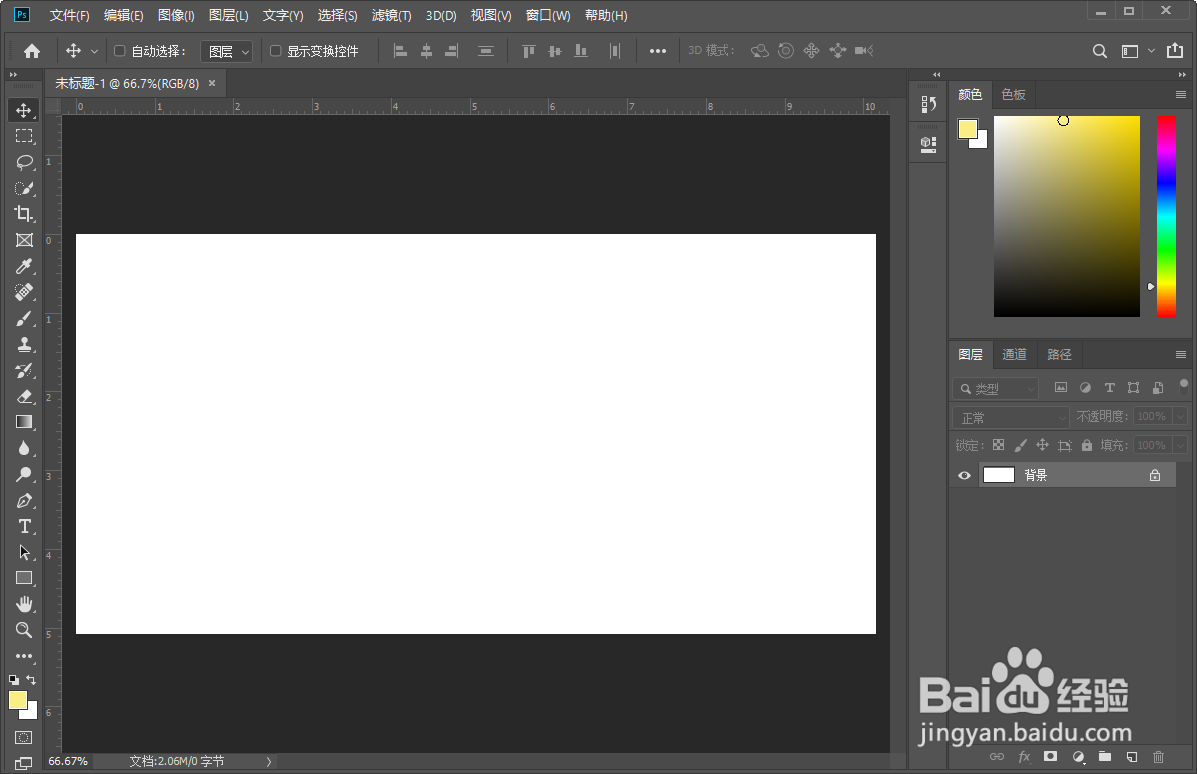Open the Add layer style (fx) menu
The width and height of the screenshot is (1197, 774).
tap(1022, 757)
